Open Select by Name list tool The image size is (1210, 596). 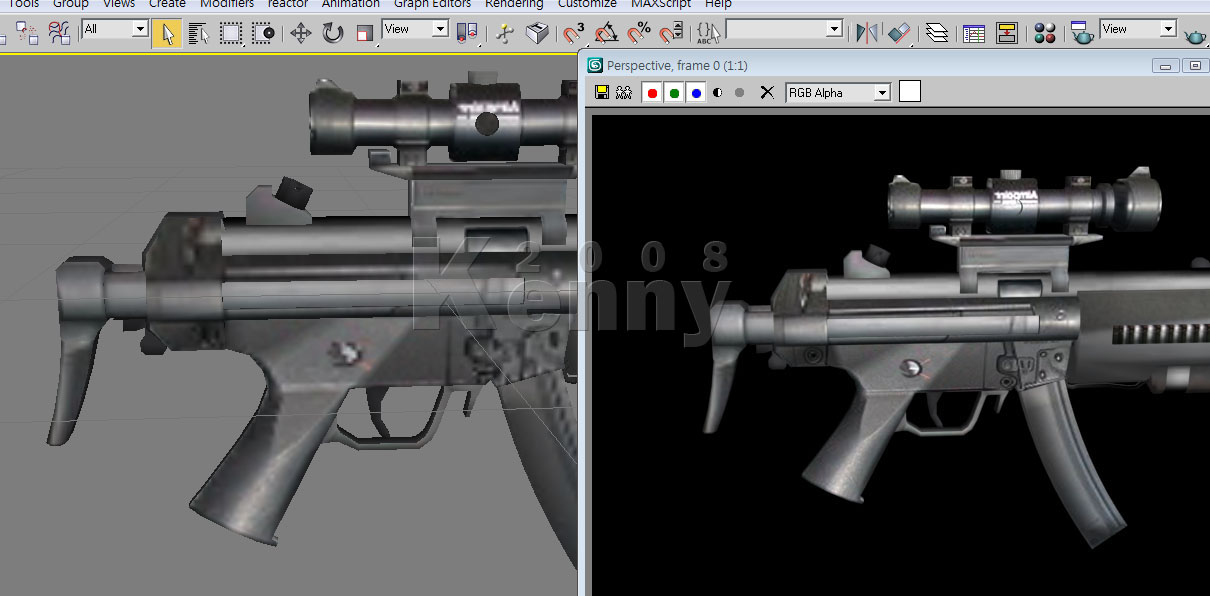[x=199, y=33]
